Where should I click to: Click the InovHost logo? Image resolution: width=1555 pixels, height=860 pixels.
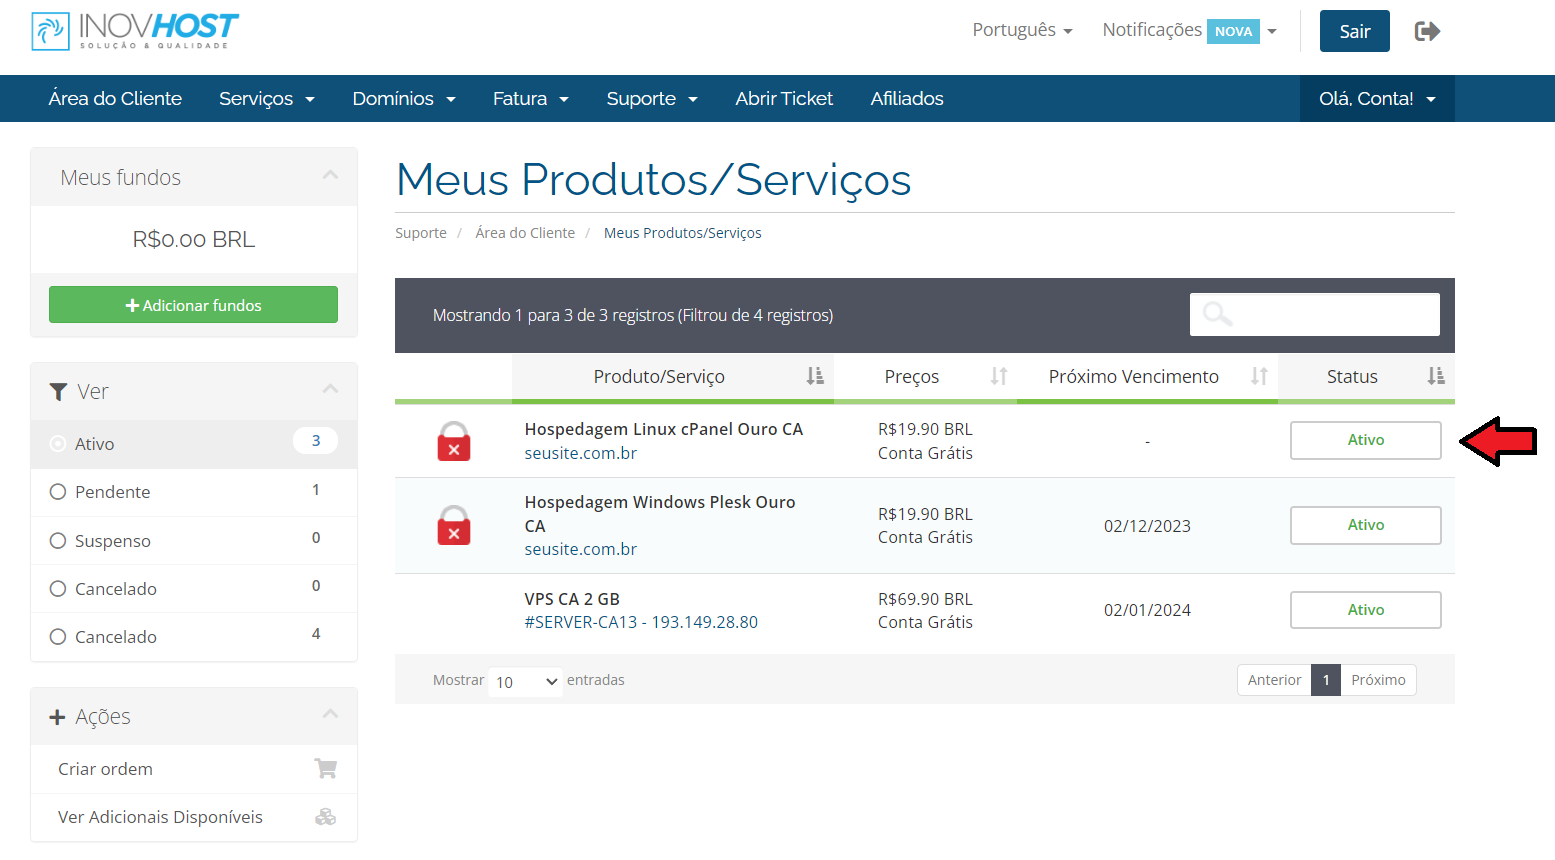pyautogui.click(x=135, y=31)
